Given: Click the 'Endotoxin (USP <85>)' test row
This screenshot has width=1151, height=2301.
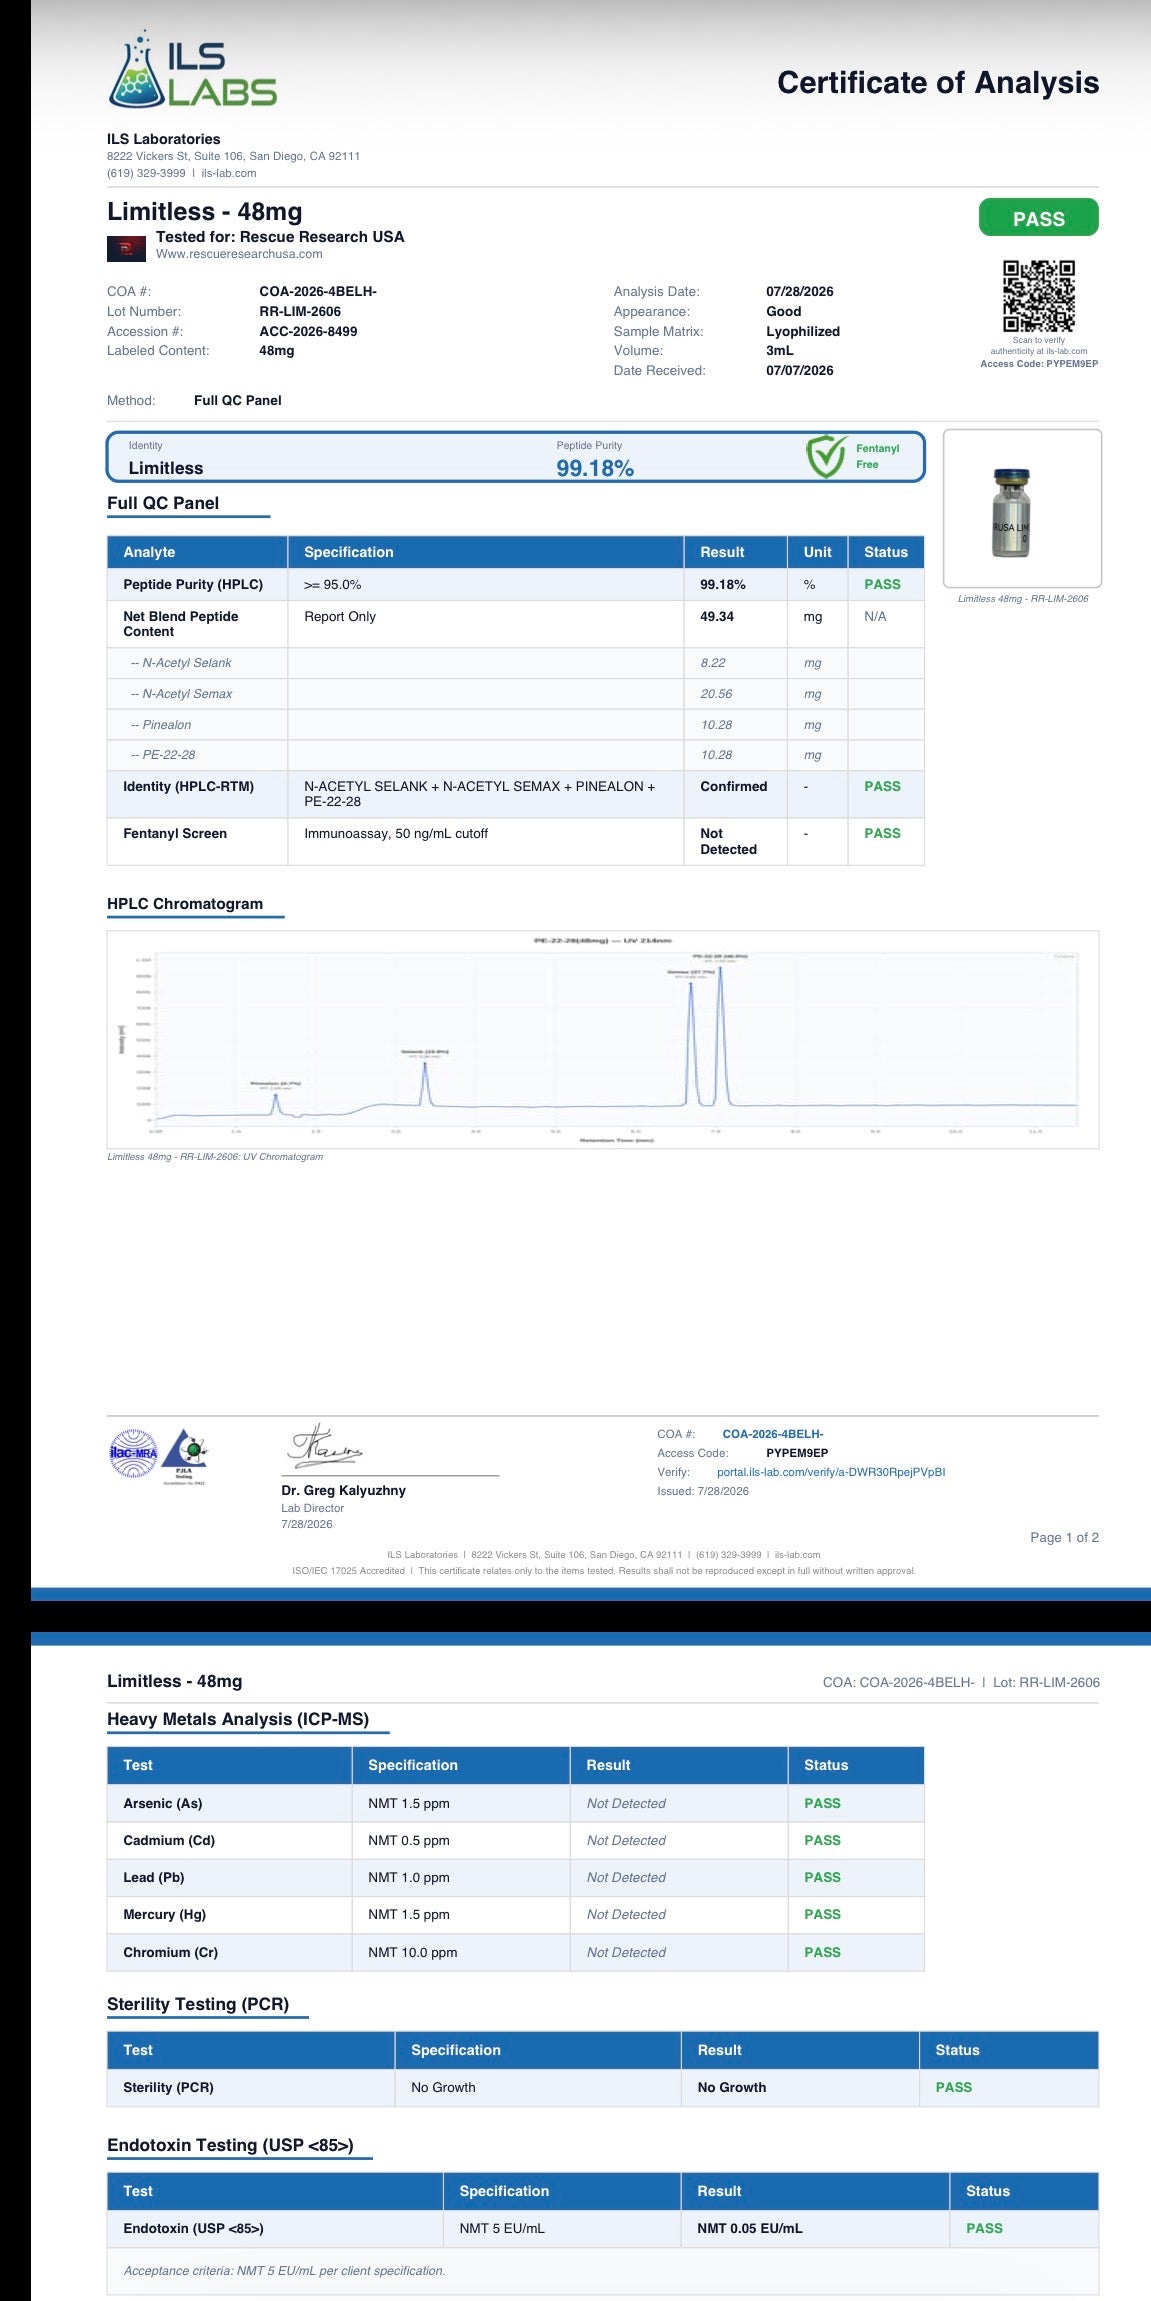Looking at the screenshot, I should pyautogui.click(x=603, y=2228).
